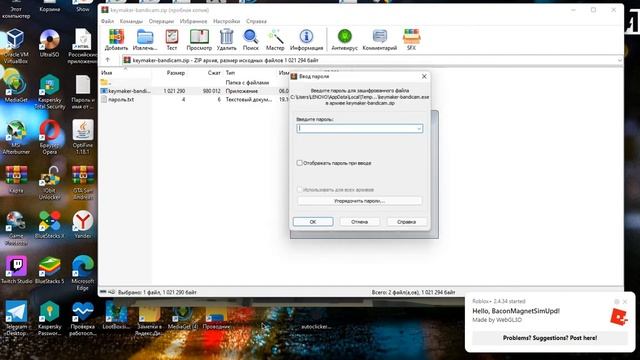The width and height of the screenshot is (640, 360).
Task: Dismiss the Roblox notification with X
Action: [x=625, y=302]
